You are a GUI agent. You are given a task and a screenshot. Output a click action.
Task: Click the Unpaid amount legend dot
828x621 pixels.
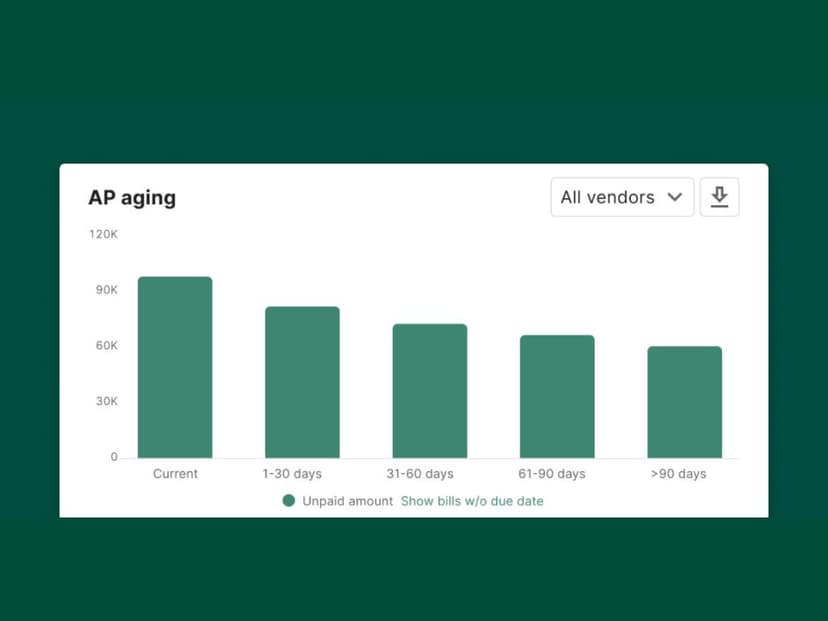pos(289,501)
